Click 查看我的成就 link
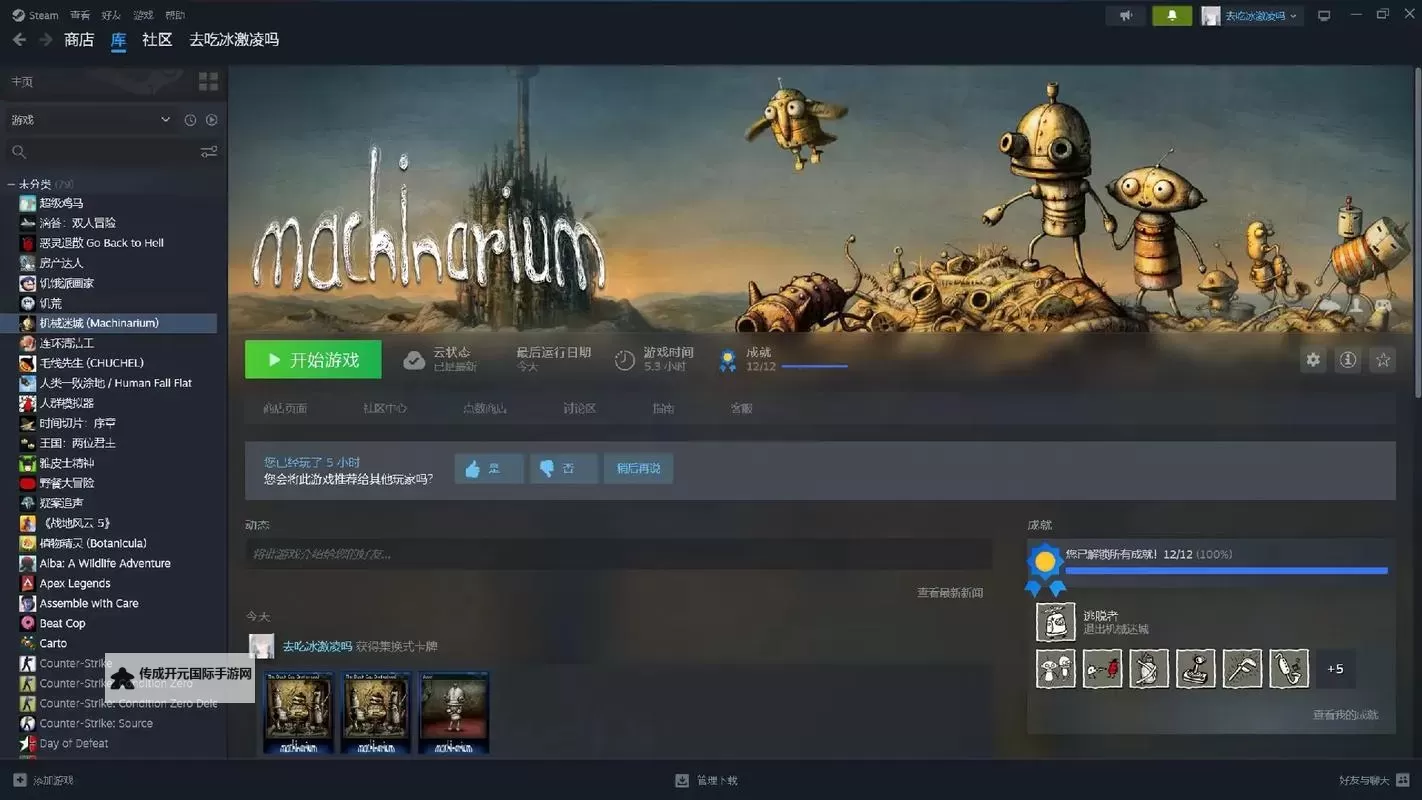 (1345, 715)
